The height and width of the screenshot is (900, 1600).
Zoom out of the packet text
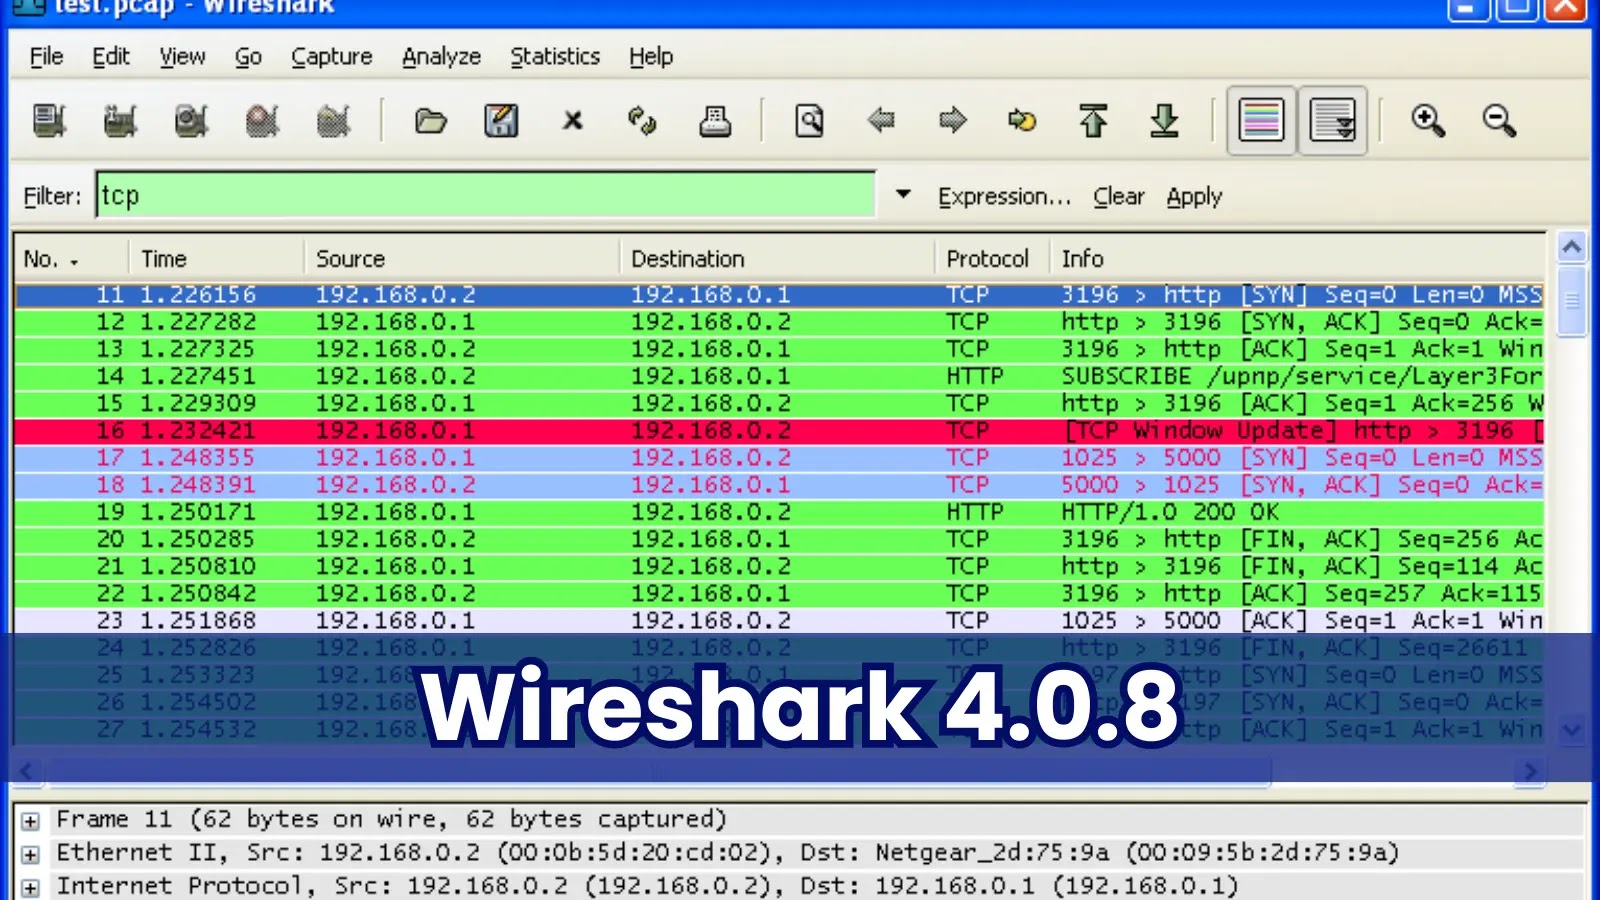(1498, 121)
